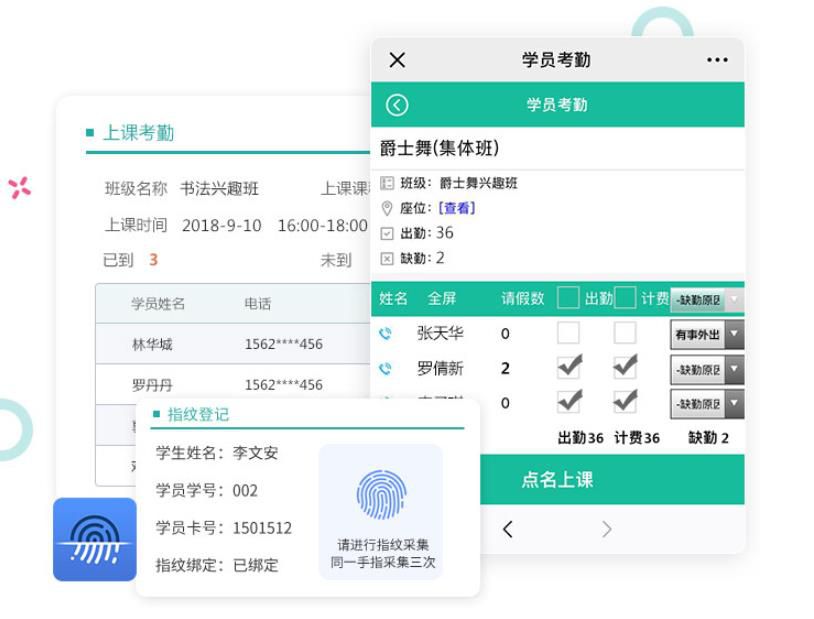Call 张天华 via phone icon
814x619 pixels.
click(385, 333)
